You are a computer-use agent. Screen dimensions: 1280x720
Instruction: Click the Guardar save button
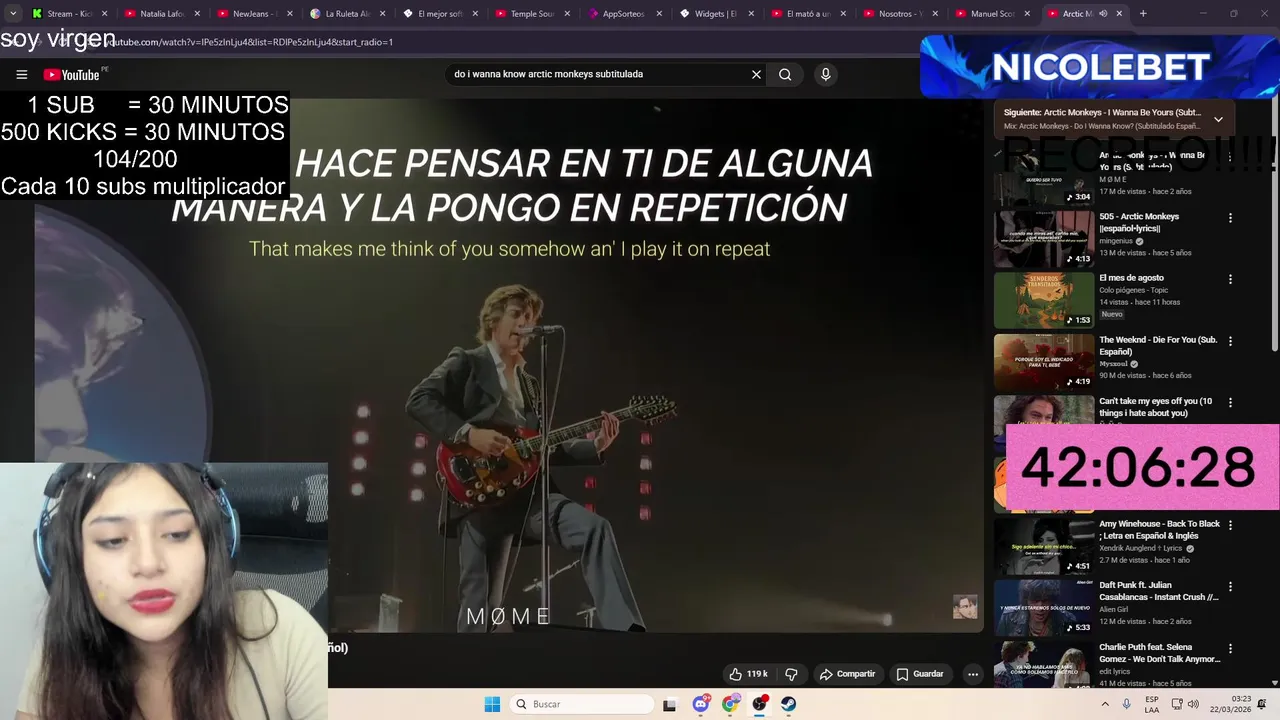(x=920, y=674)
